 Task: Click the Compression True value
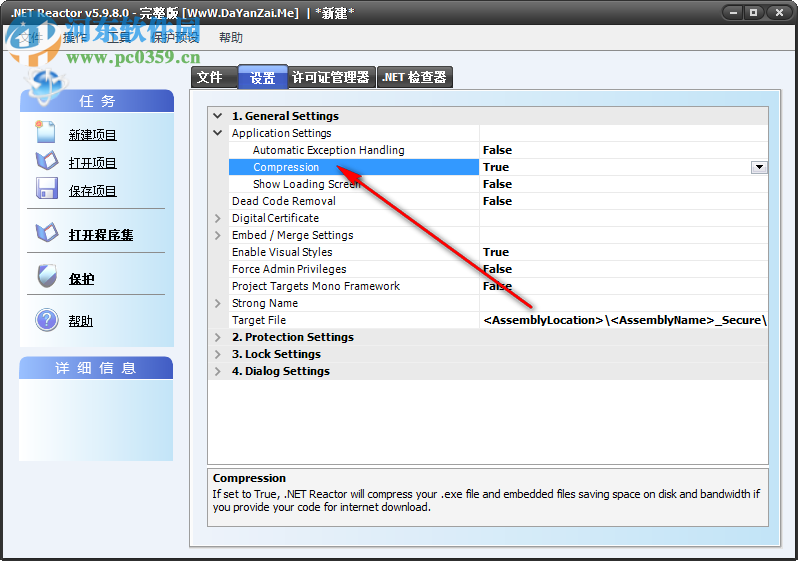coord(496,167)
